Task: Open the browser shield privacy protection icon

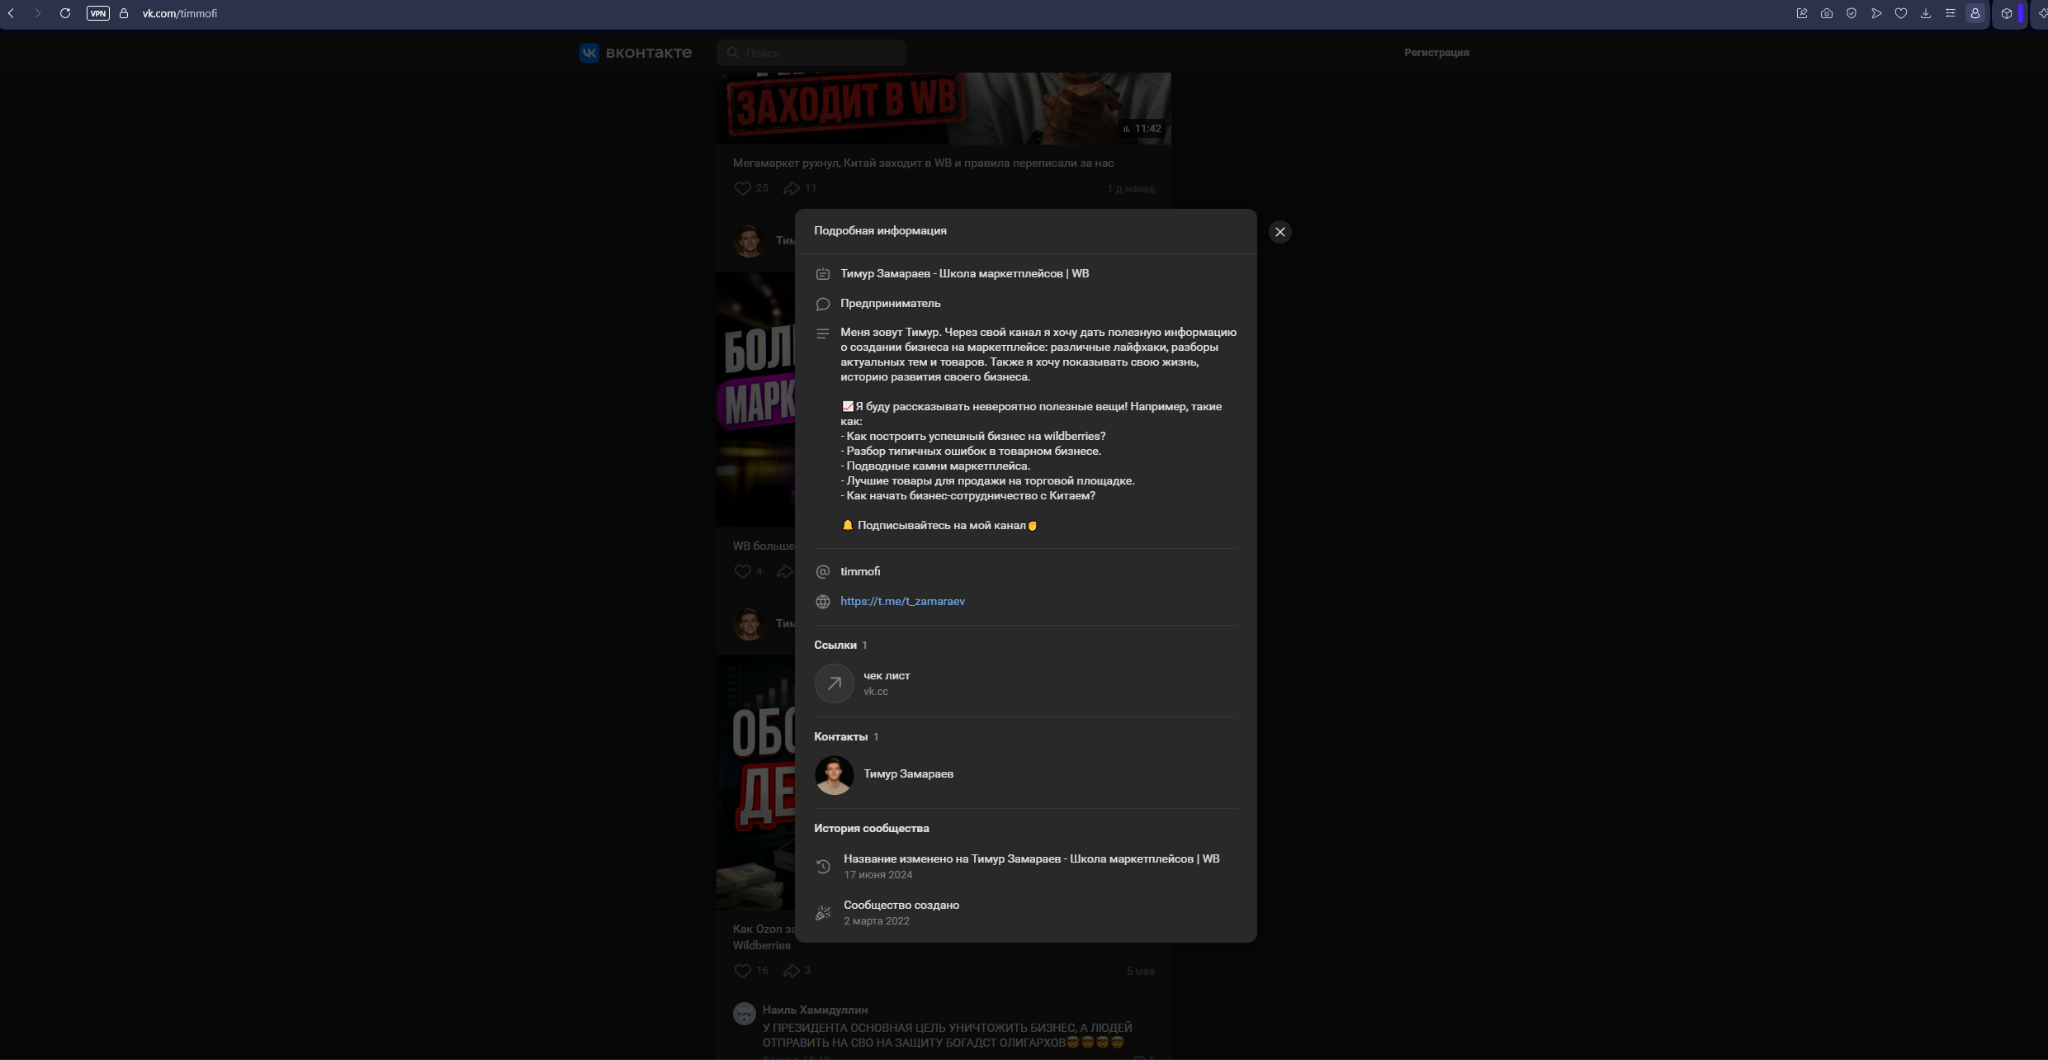Action: click(x=1851, y=13)
